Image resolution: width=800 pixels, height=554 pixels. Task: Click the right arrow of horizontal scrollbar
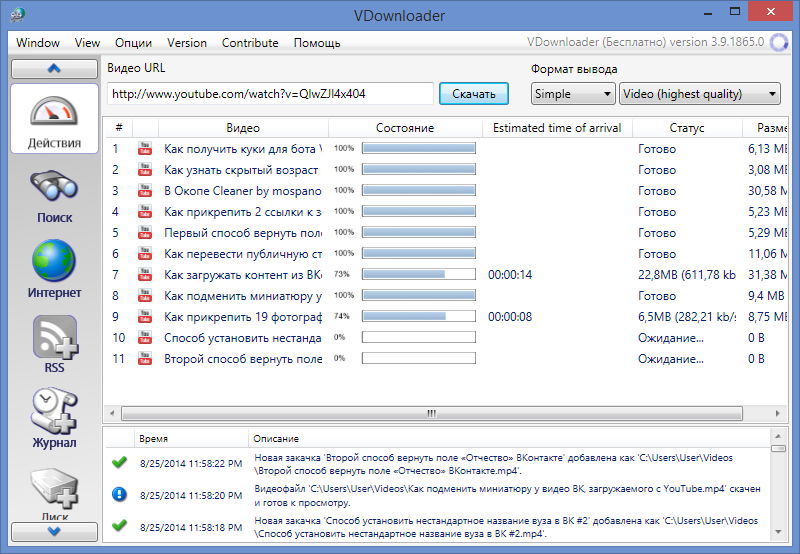click(778, 413)
